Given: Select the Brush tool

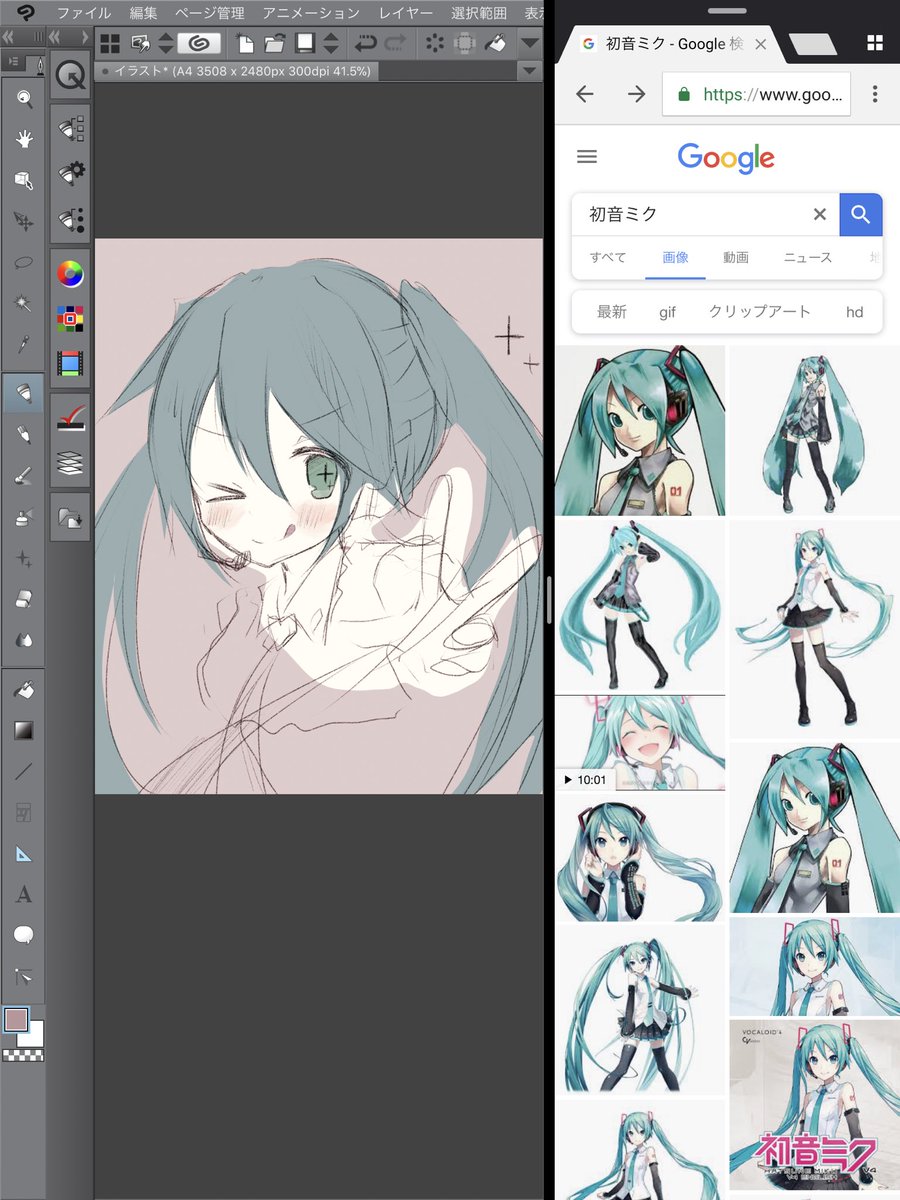Looking at the screenshot, I should coord(23,476).
